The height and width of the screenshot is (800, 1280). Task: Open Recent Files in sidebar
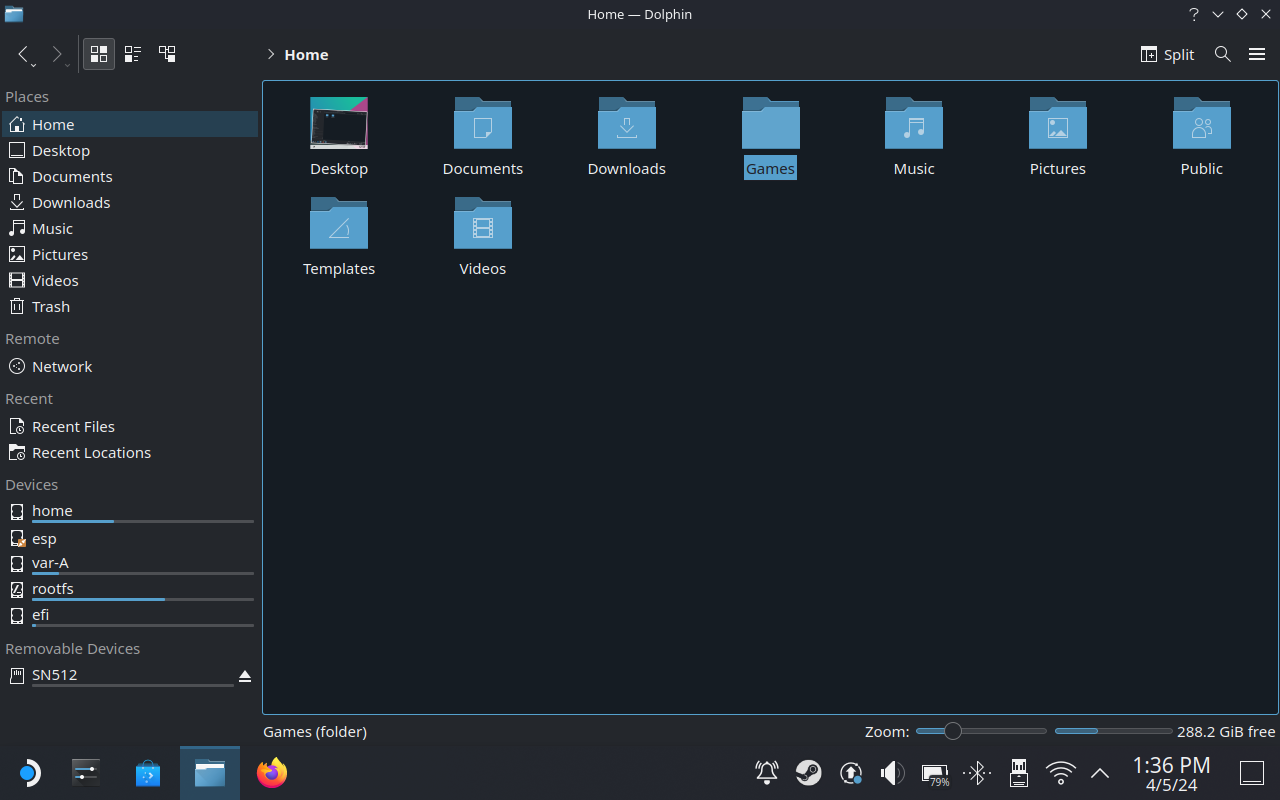pos(72,427)
